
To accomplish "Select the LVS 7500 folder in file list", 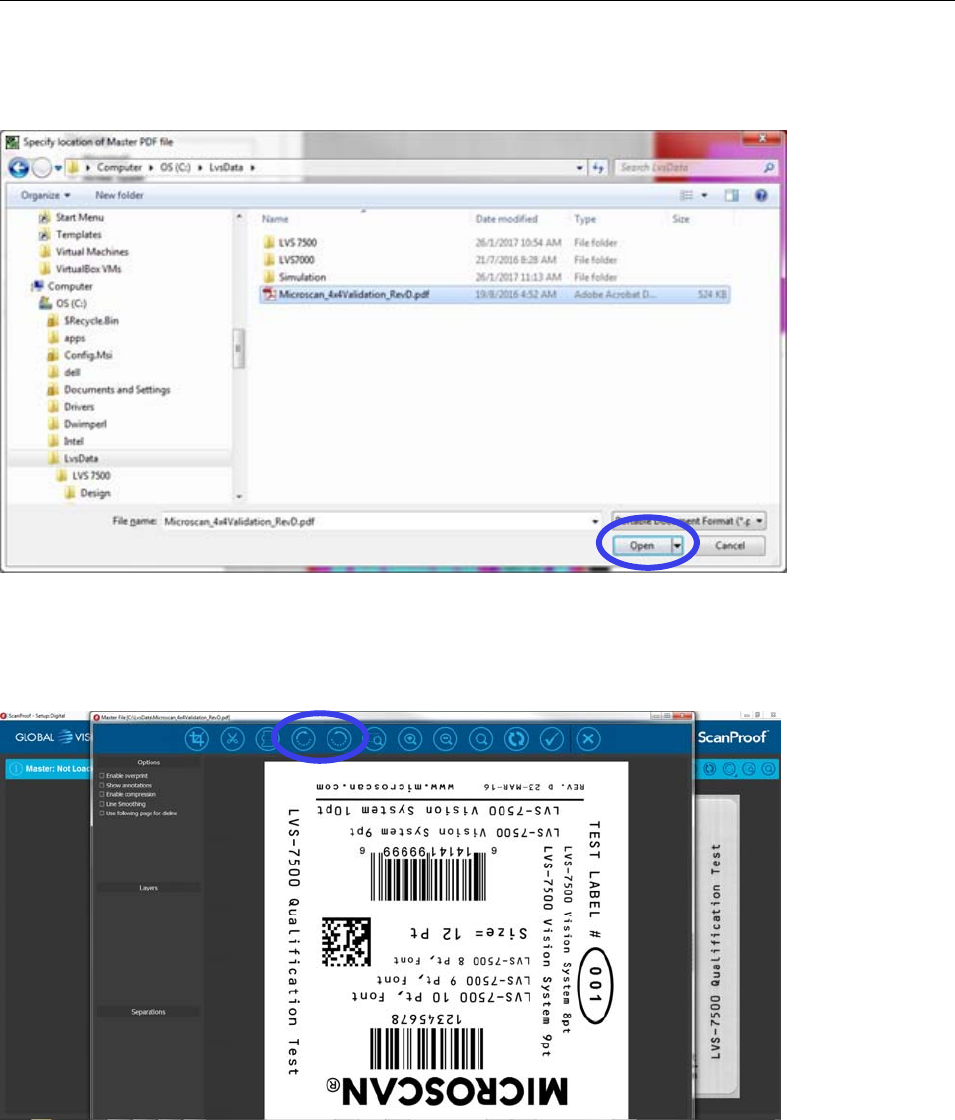I will point(297,243).
